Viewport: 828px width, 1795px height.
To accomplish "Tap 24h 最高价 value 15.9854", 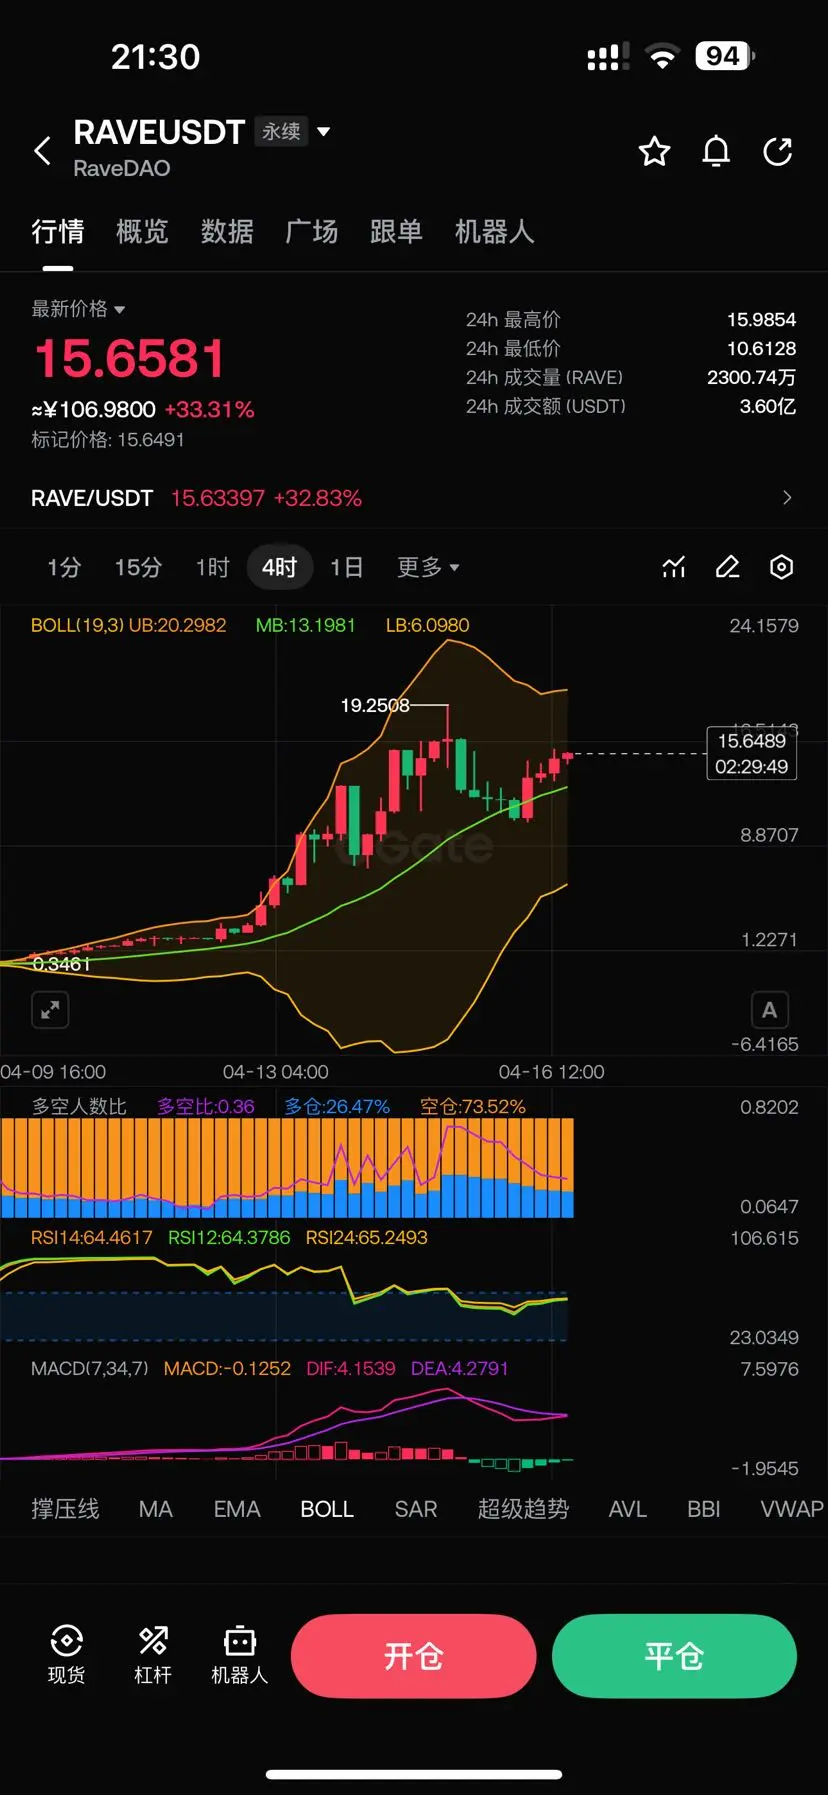I will (x=761, y=320).
